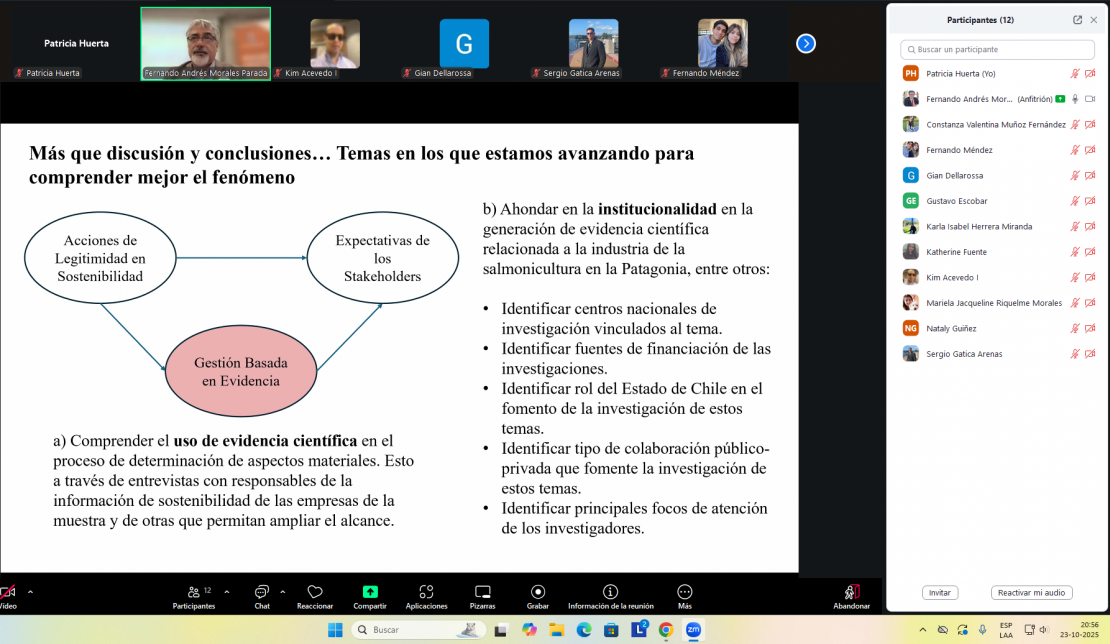Toggle the Video camera on

coord(7,592)
